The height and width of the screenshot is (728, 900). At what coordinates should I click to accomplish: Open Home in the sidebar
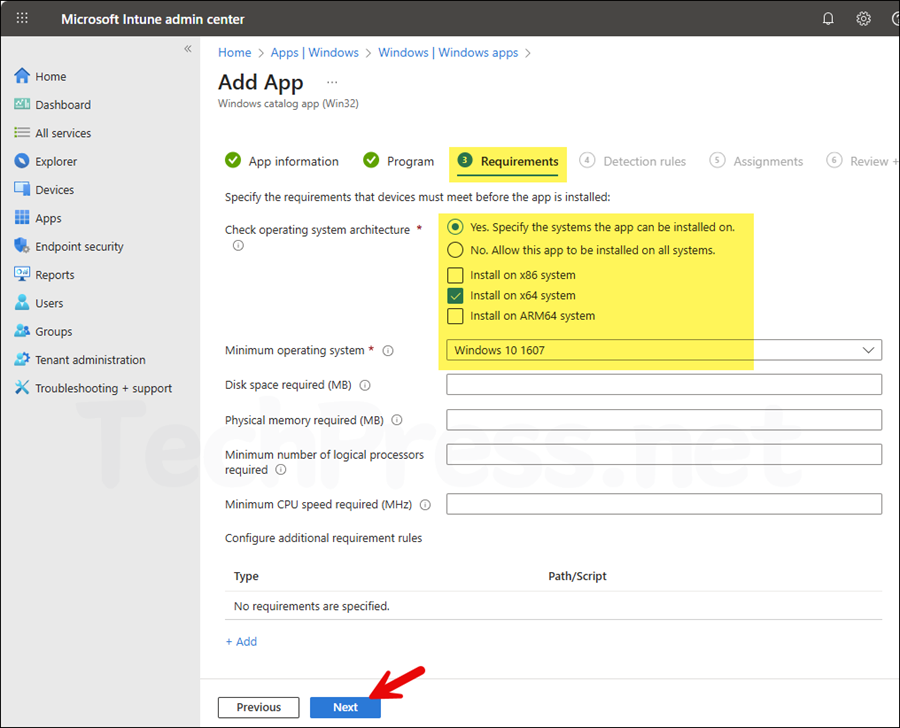coord(51,76)
